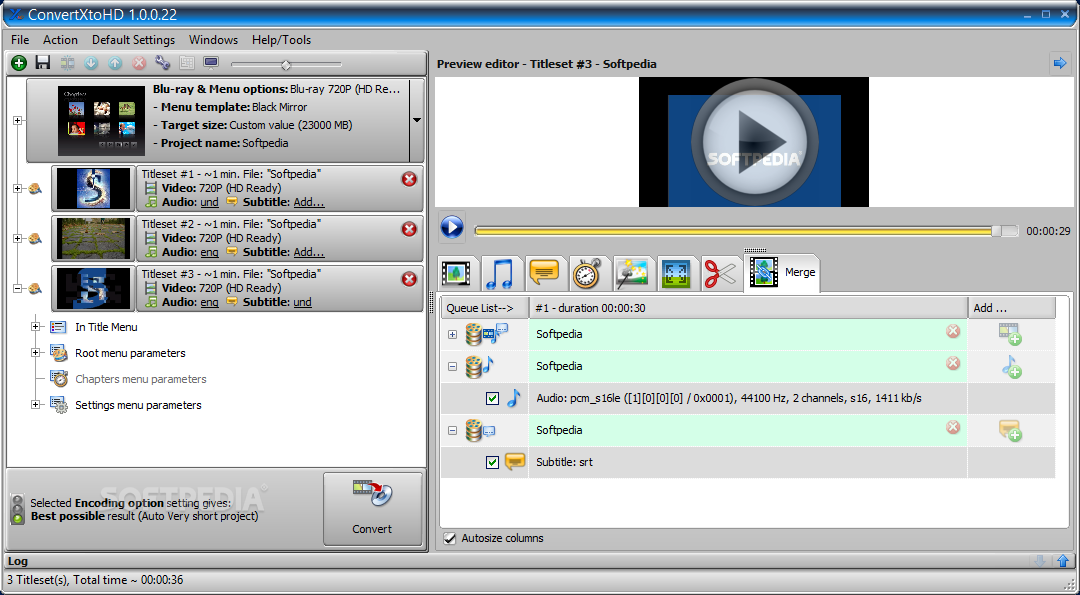Click the green Add file toolbar icon
The height and width of the screenshot is (595, 1080).
pos(19,63)
